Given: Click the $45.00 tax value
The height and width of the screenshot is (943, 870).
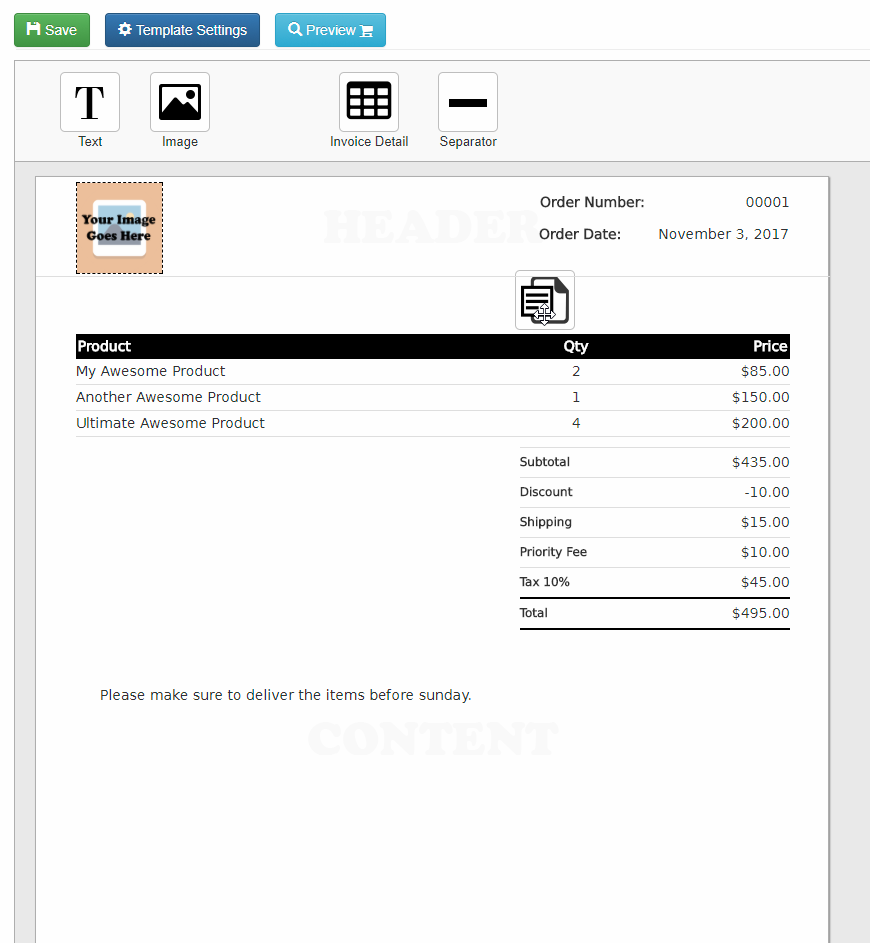Looking at the screenshot, I should pos(765,583).
